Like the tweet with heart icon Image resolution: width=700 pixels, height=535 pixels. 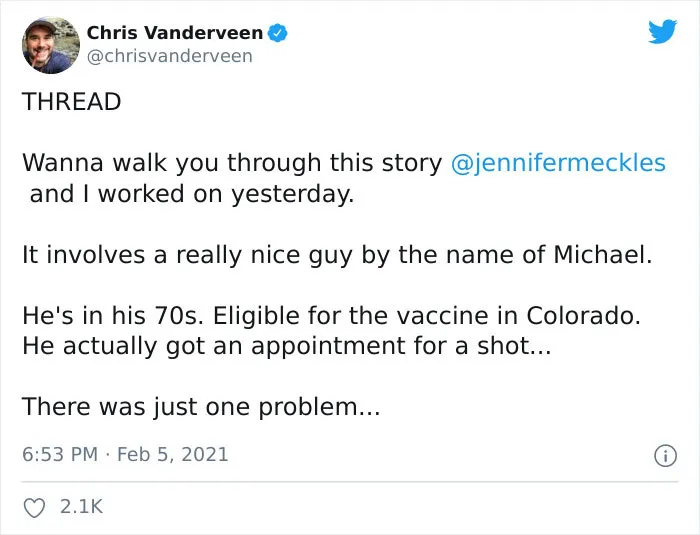(34, 507)
